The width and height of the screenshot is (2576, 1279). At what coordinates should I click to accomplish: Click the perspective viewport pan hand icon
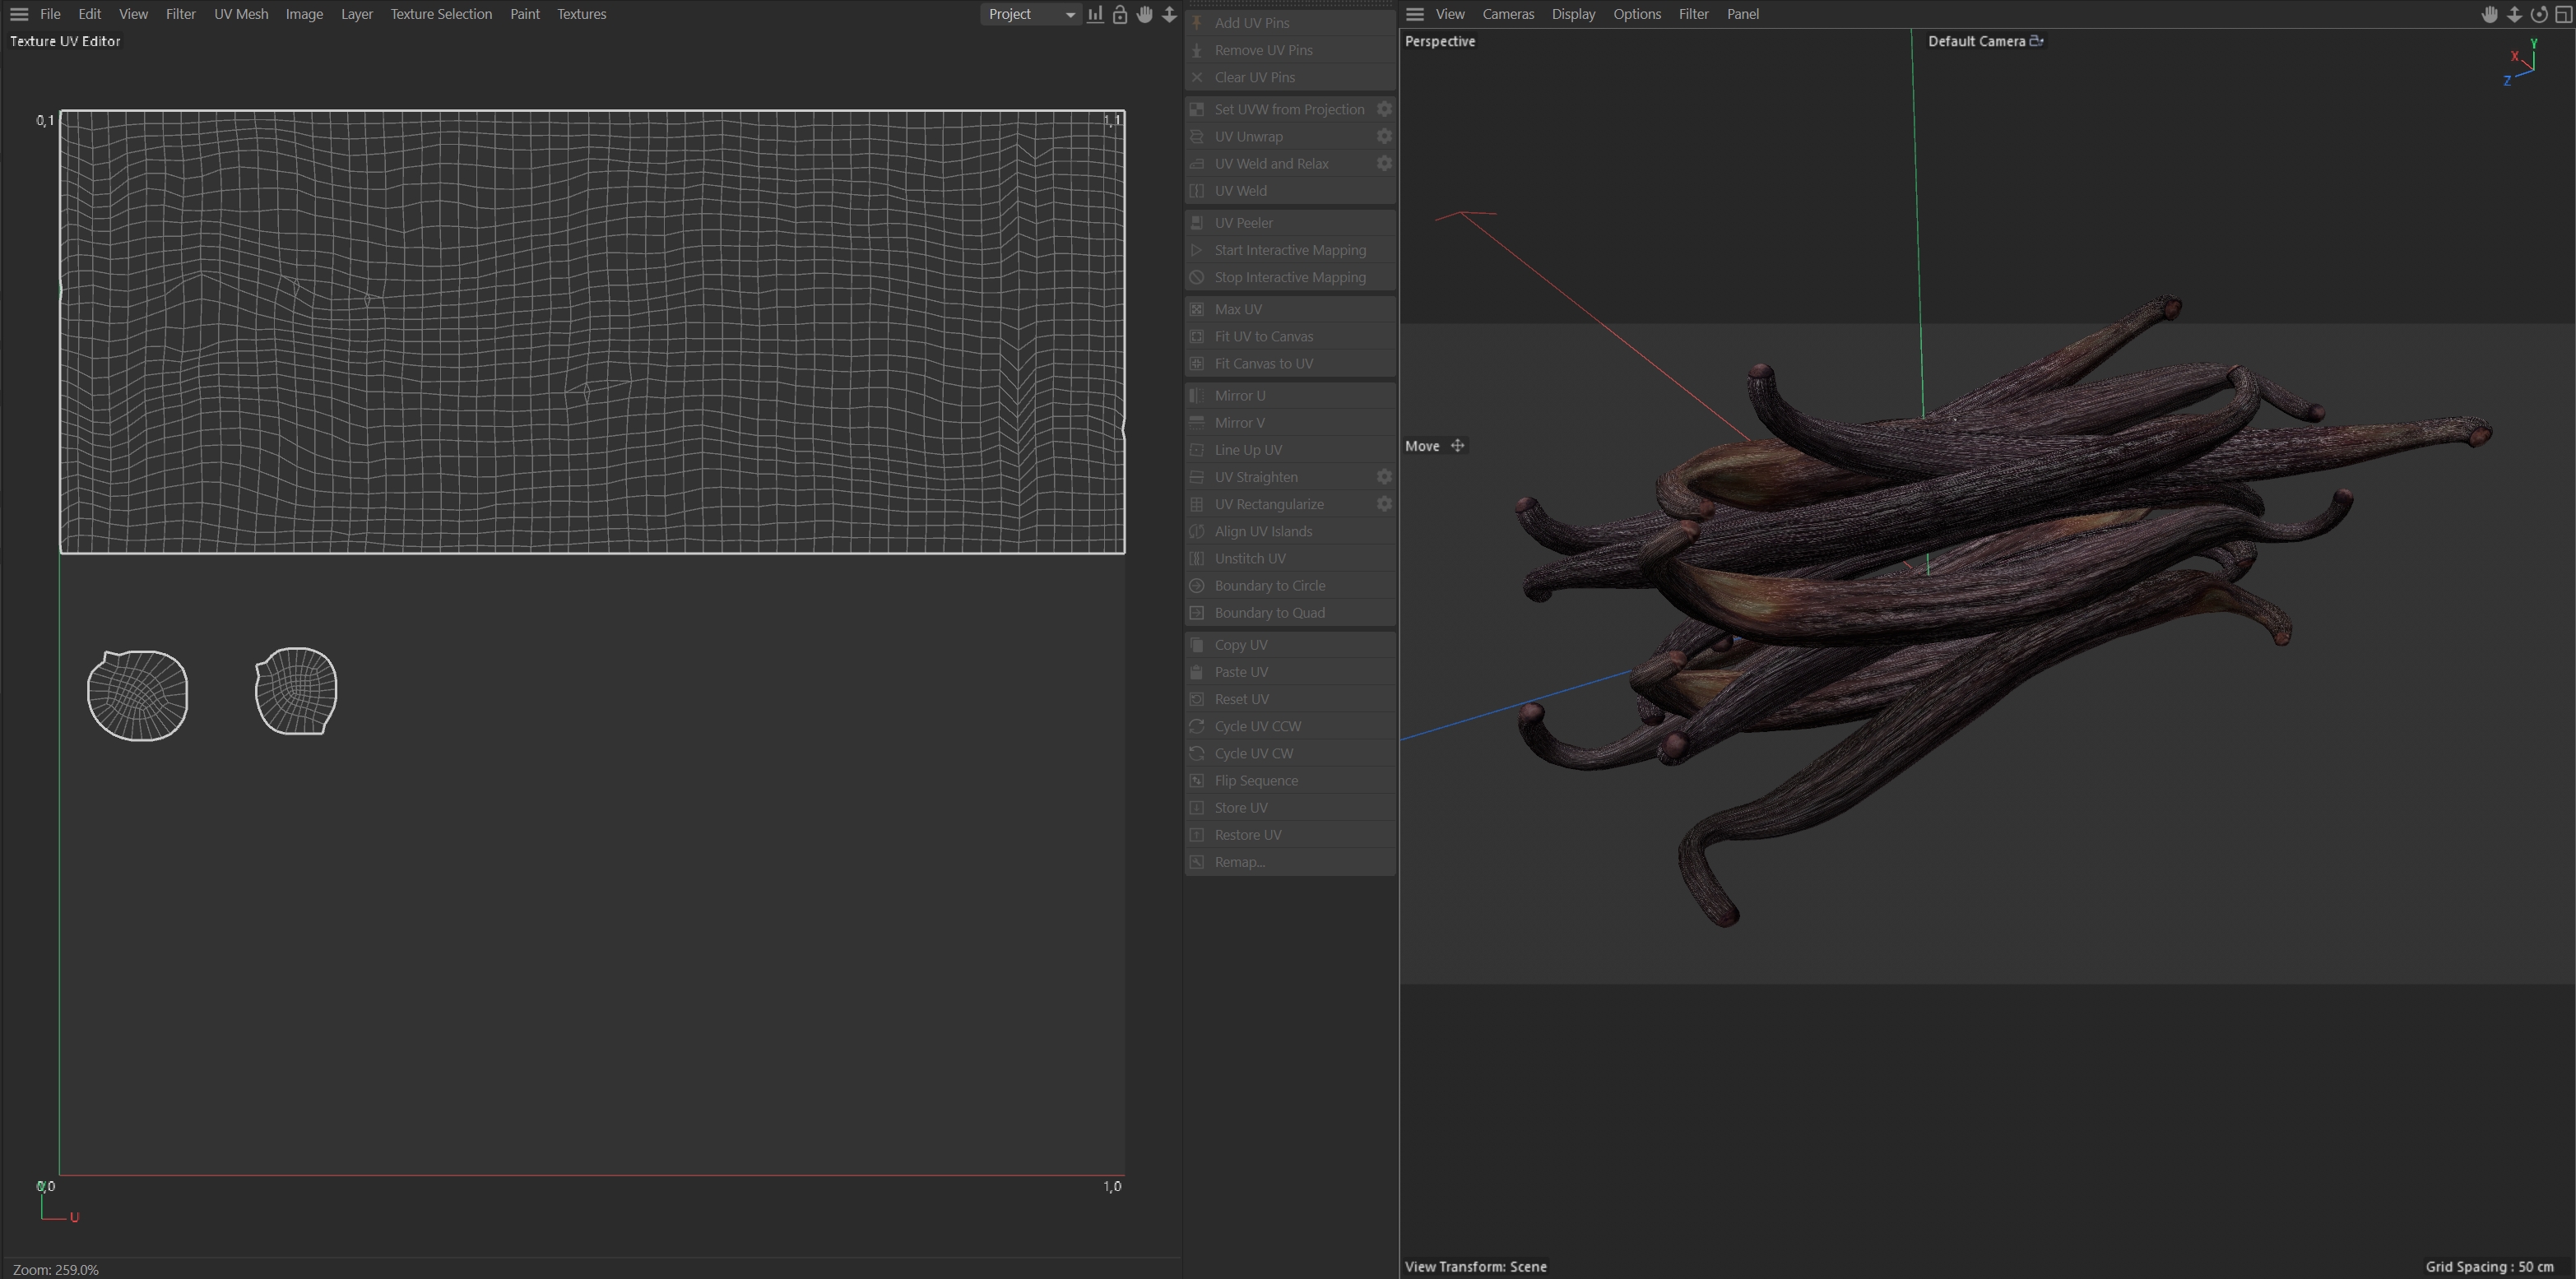click(x=2490, y=14)
